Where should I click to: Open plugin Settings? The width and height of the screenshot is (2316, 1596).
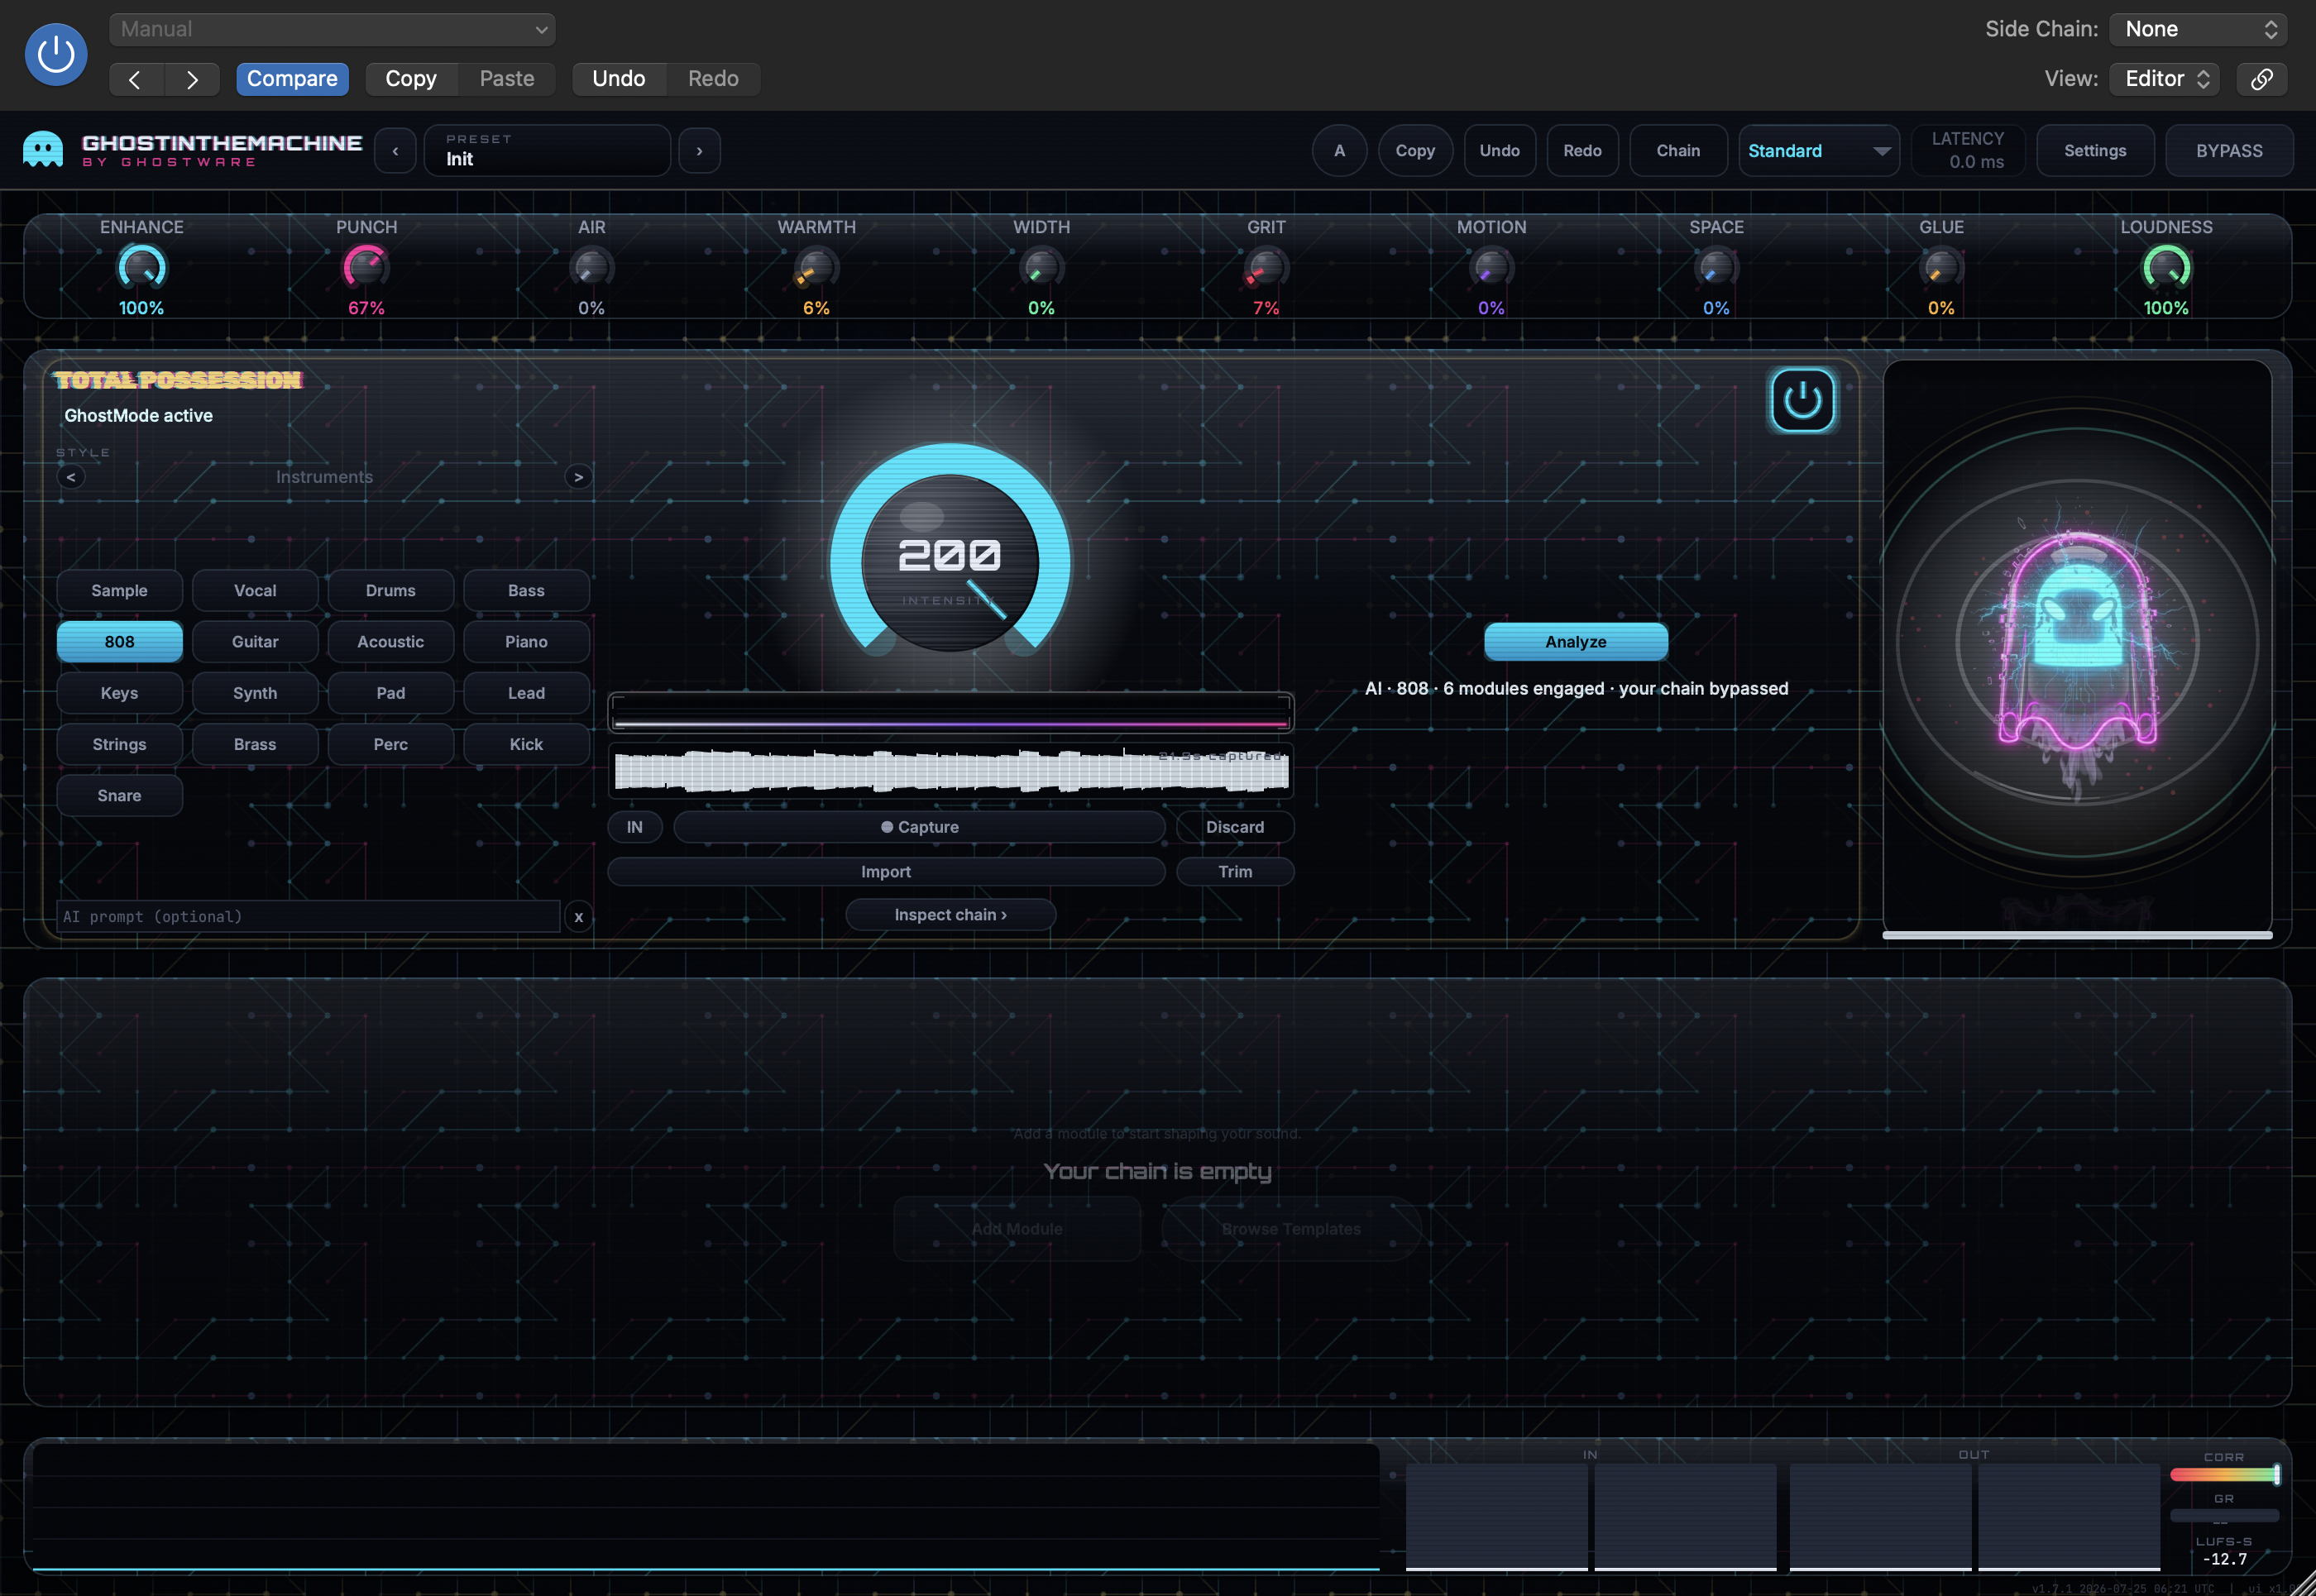click(2095, 151)
